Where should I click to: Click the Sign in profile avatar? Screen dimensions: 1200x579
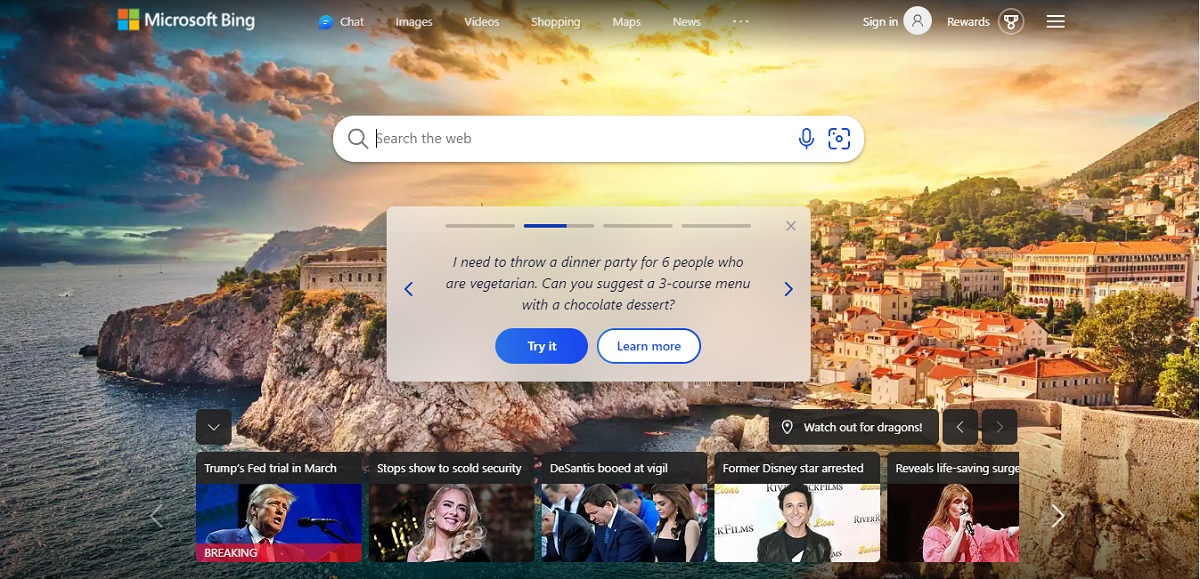(917, 21)
